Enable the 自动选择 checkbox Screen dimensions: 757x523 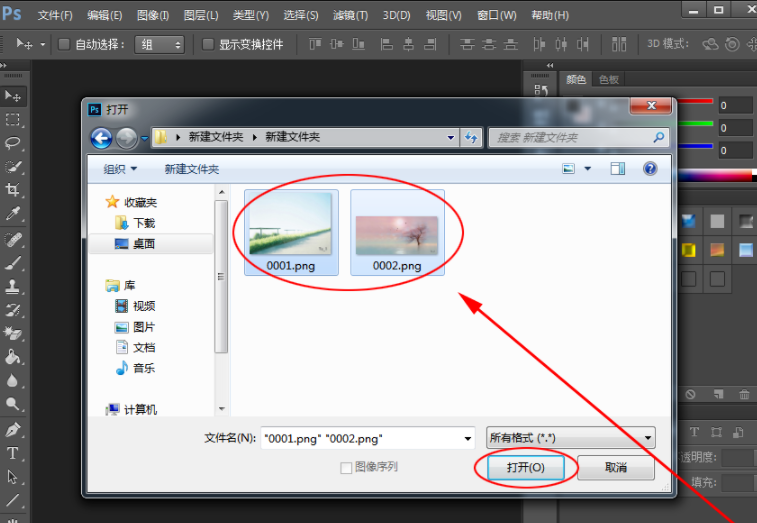(65, 45)
